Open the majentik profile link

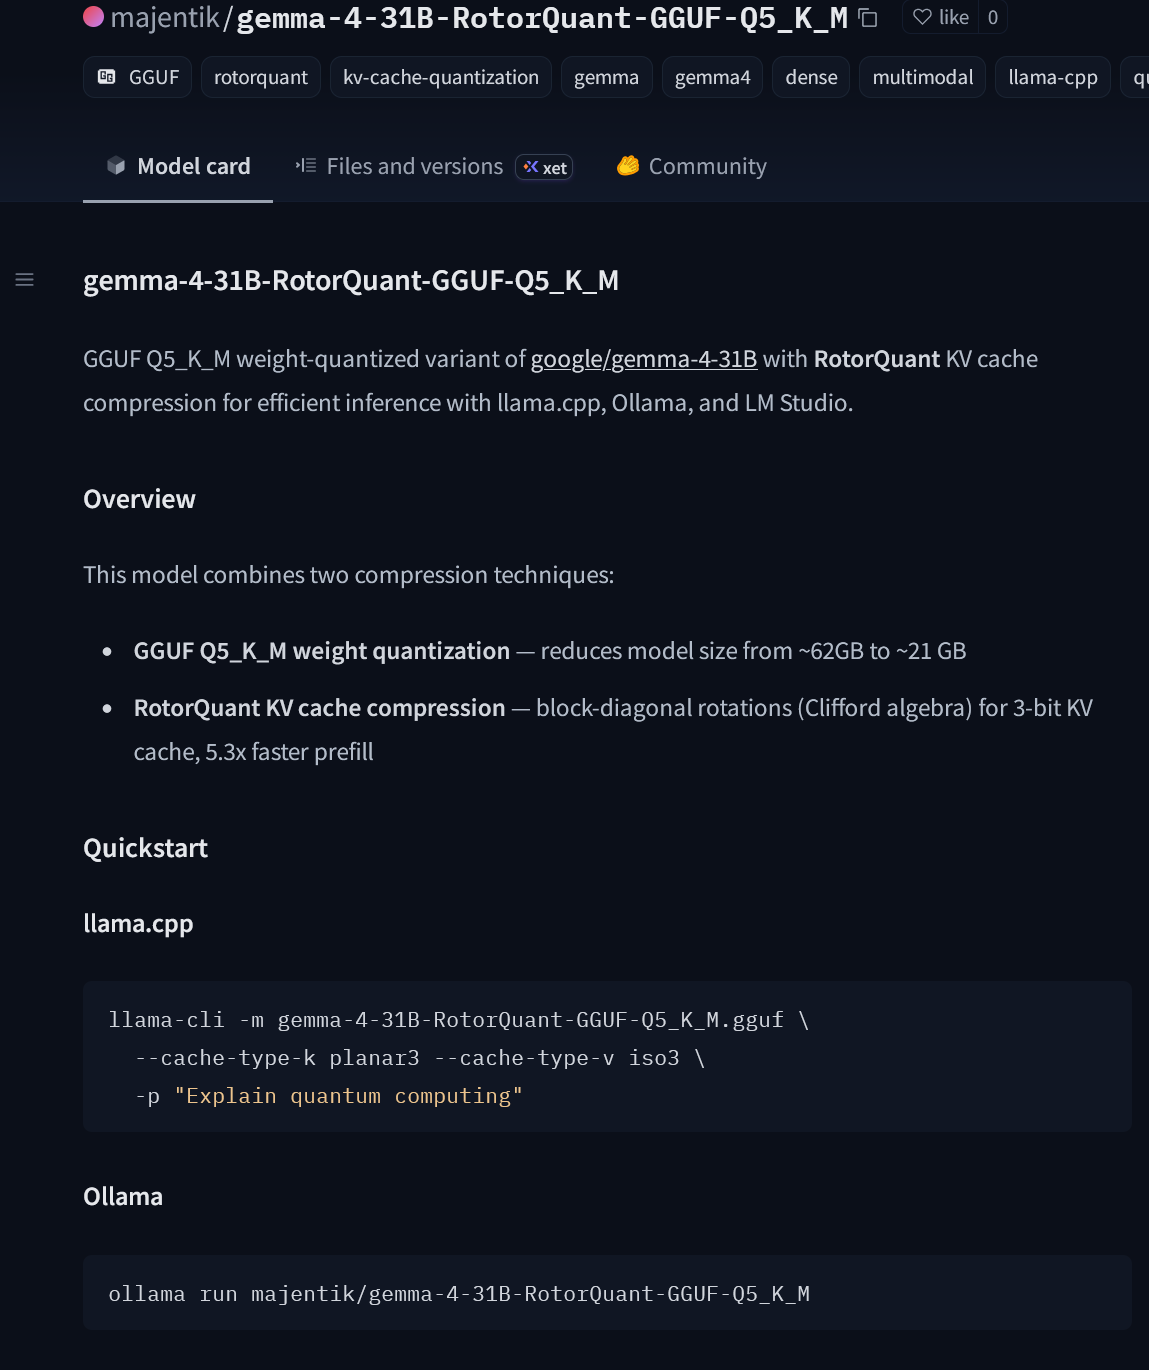tap(164, 18)
